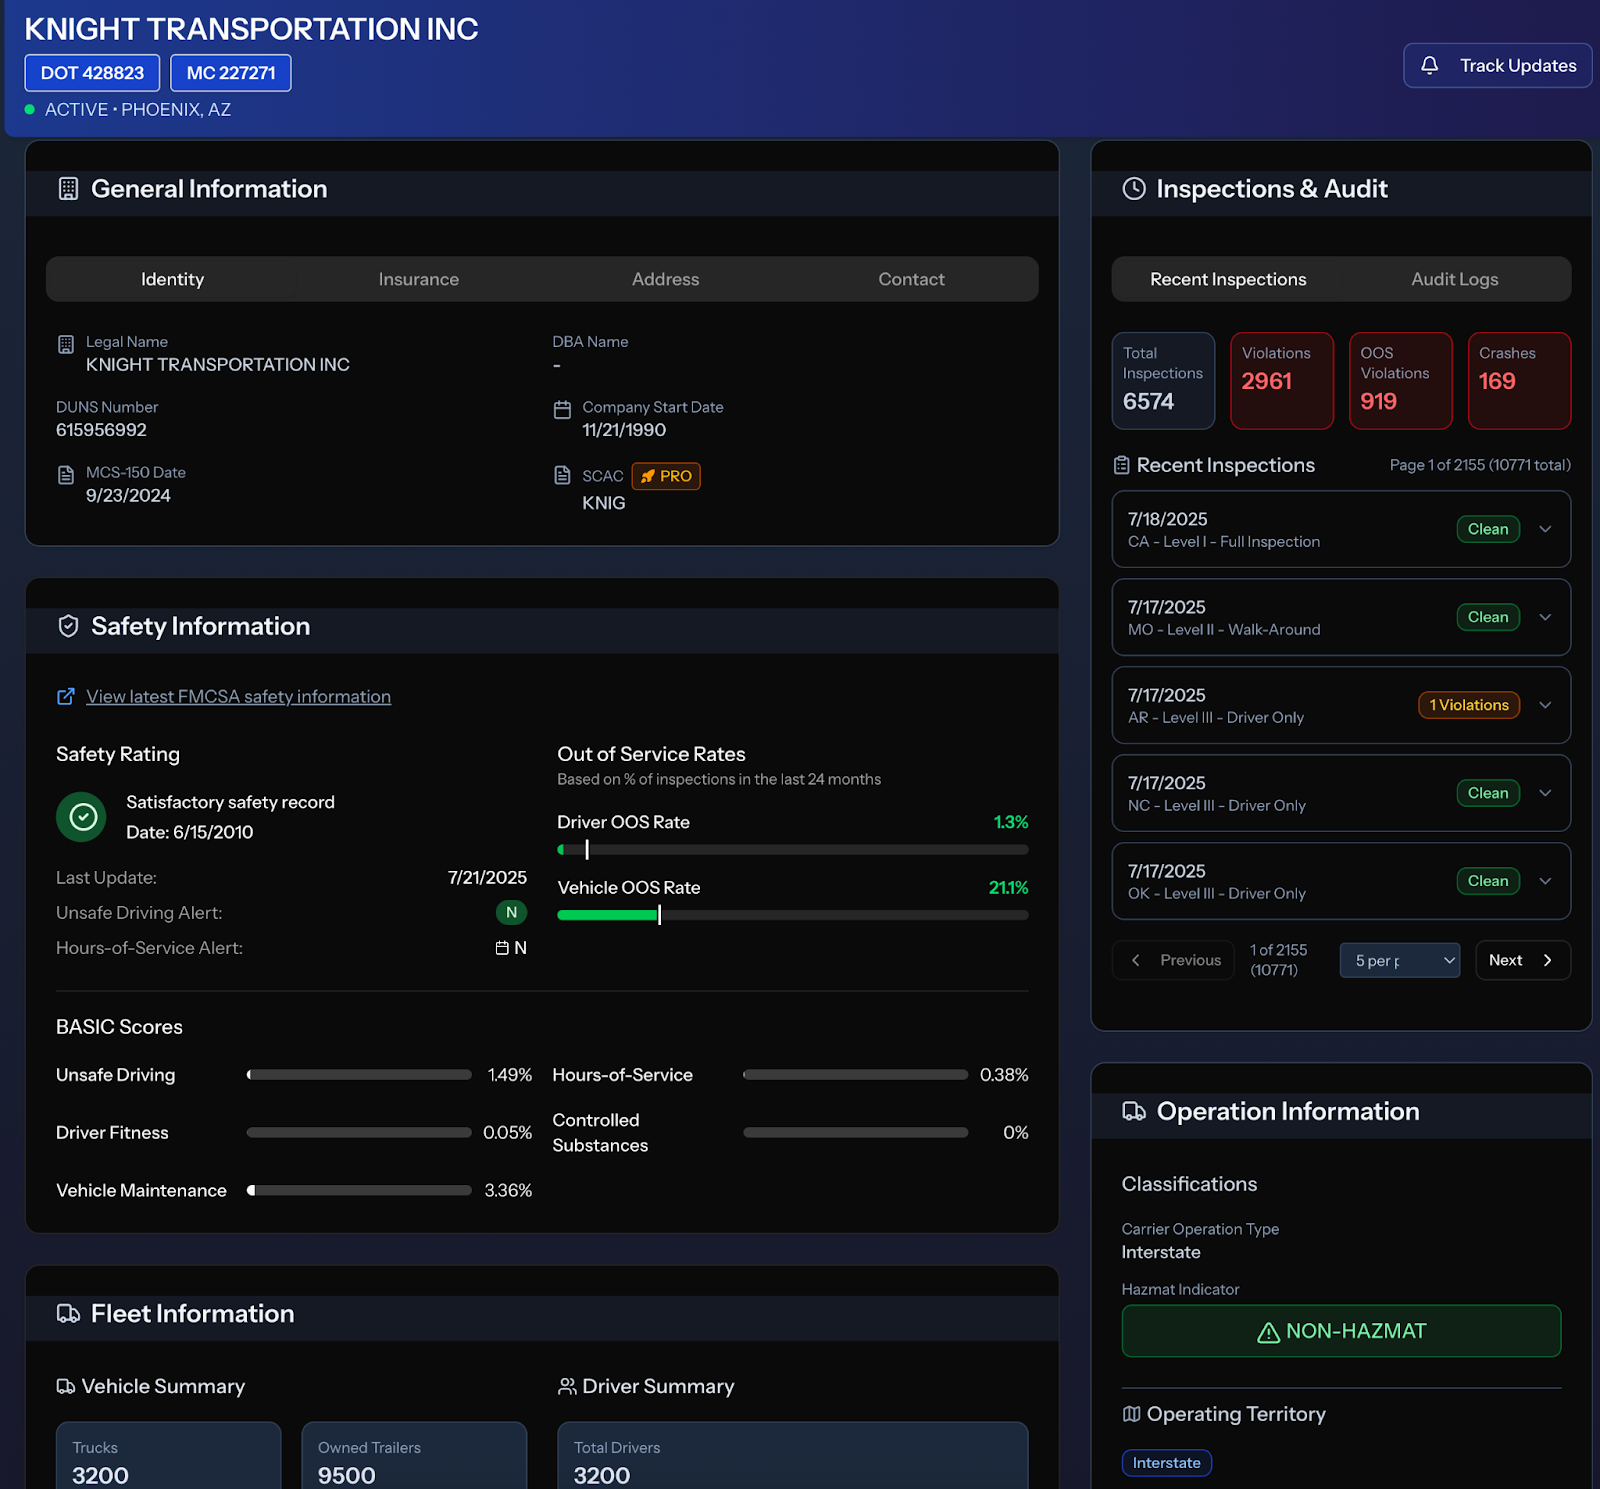Click the building icon beside General Information

point(68,189)
